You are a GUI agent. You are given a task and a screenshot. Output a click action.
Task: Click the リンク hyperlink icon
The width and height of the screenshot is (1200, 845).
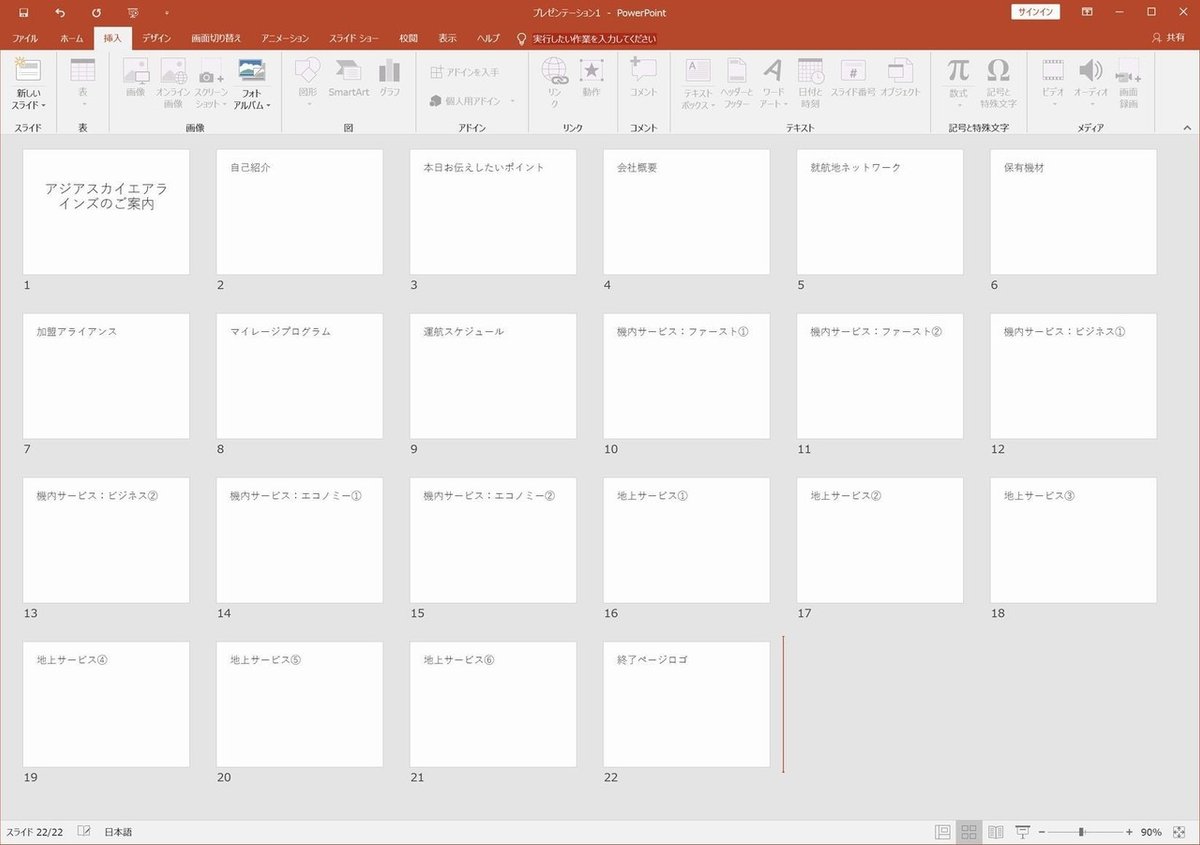pyautogui.click(x=554, y=84)
